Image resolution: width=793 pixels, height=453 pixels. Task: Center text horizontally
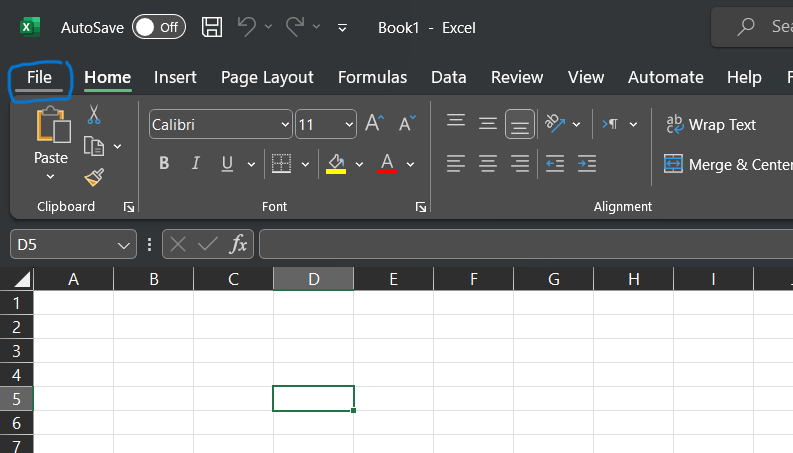488,164
